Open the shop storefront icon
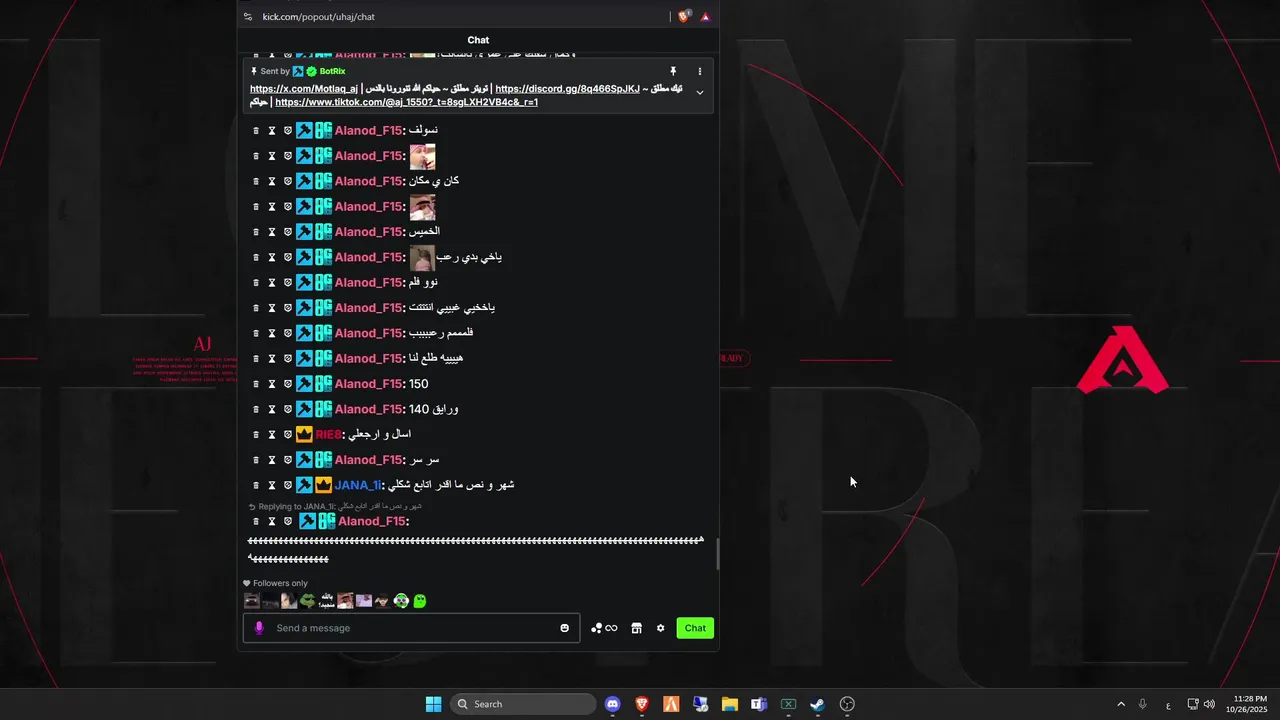The height and width of the screenshot is (720, 1280). (636, 628)
